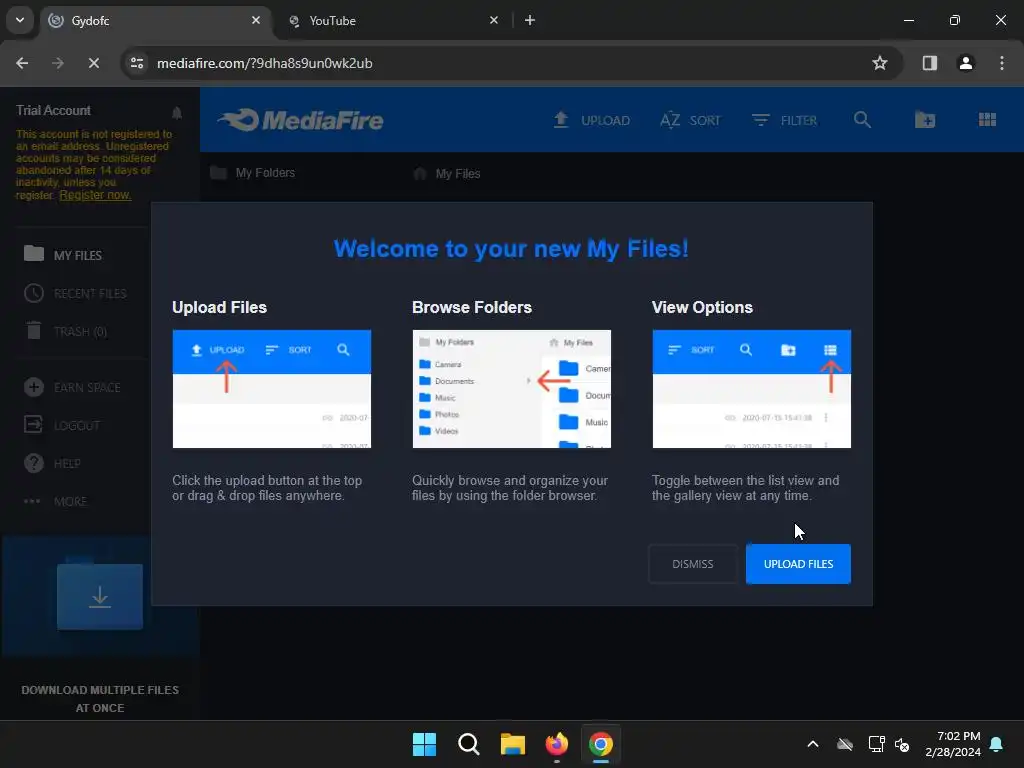Open Windows taskbar search
This screenshot has width=1024, height=768.
[x=468, y=744]
